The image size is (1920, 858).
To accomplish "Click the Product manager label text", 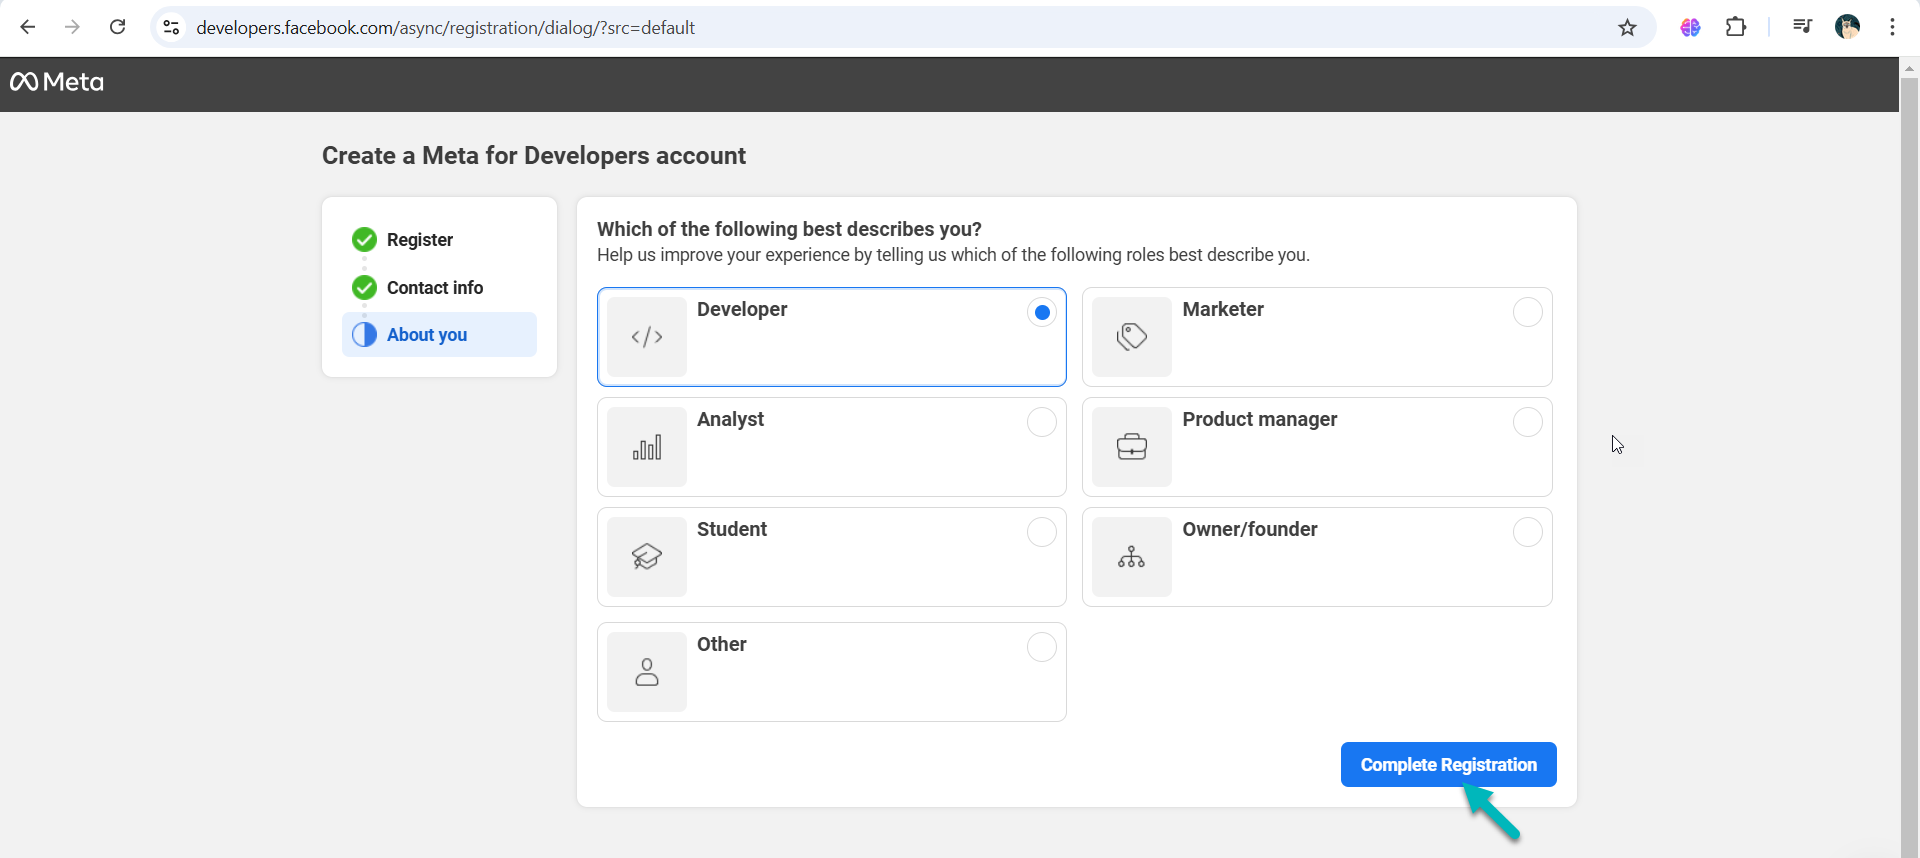I will tap(1260, 420).
